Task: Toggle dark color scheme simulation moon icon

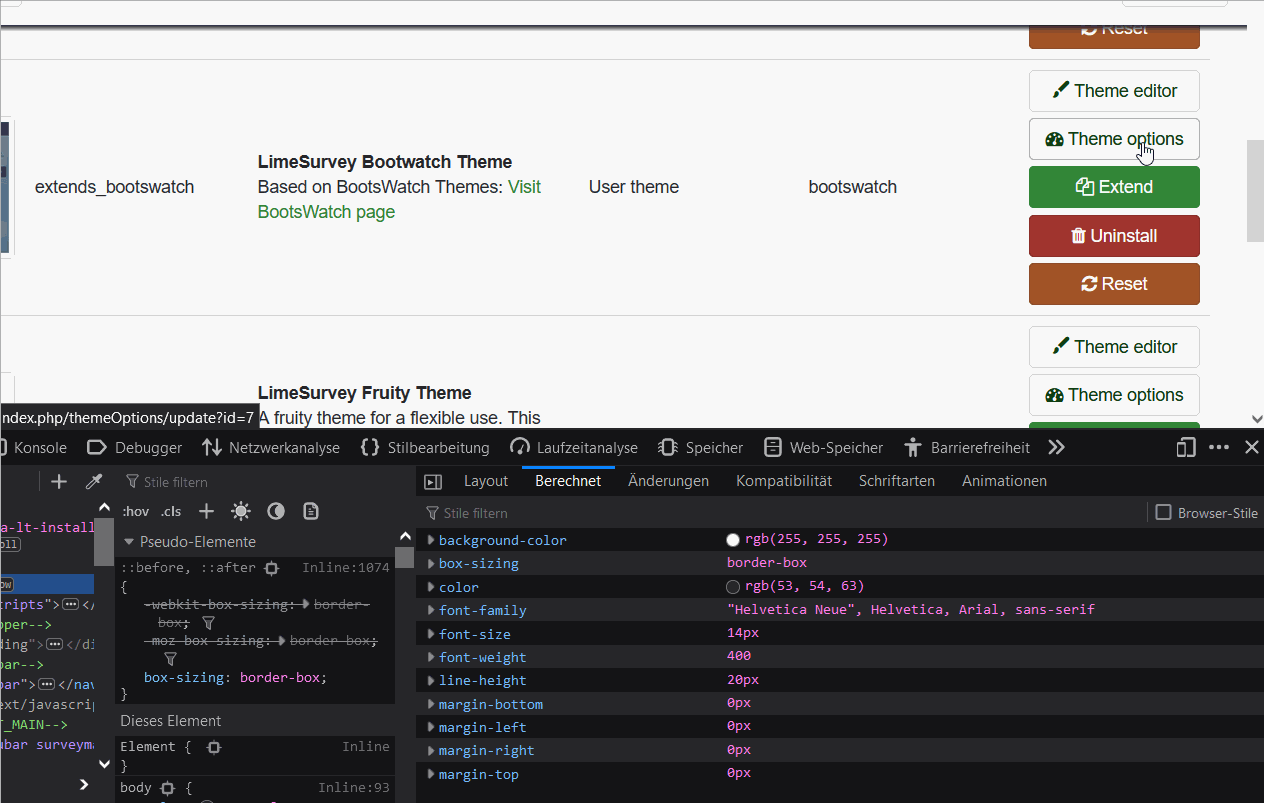Action: click(276, 511)
